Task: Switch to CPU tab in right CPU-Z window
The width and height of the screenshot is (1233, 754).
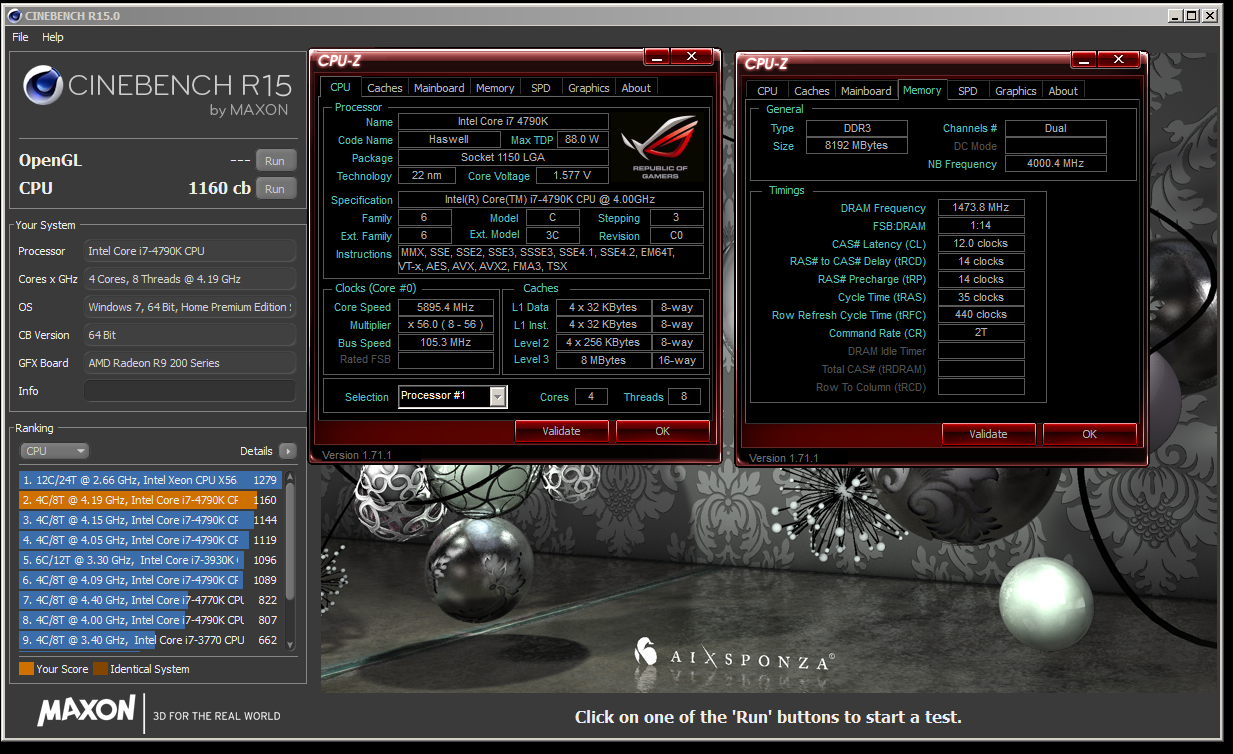Action: pos(767,90)
